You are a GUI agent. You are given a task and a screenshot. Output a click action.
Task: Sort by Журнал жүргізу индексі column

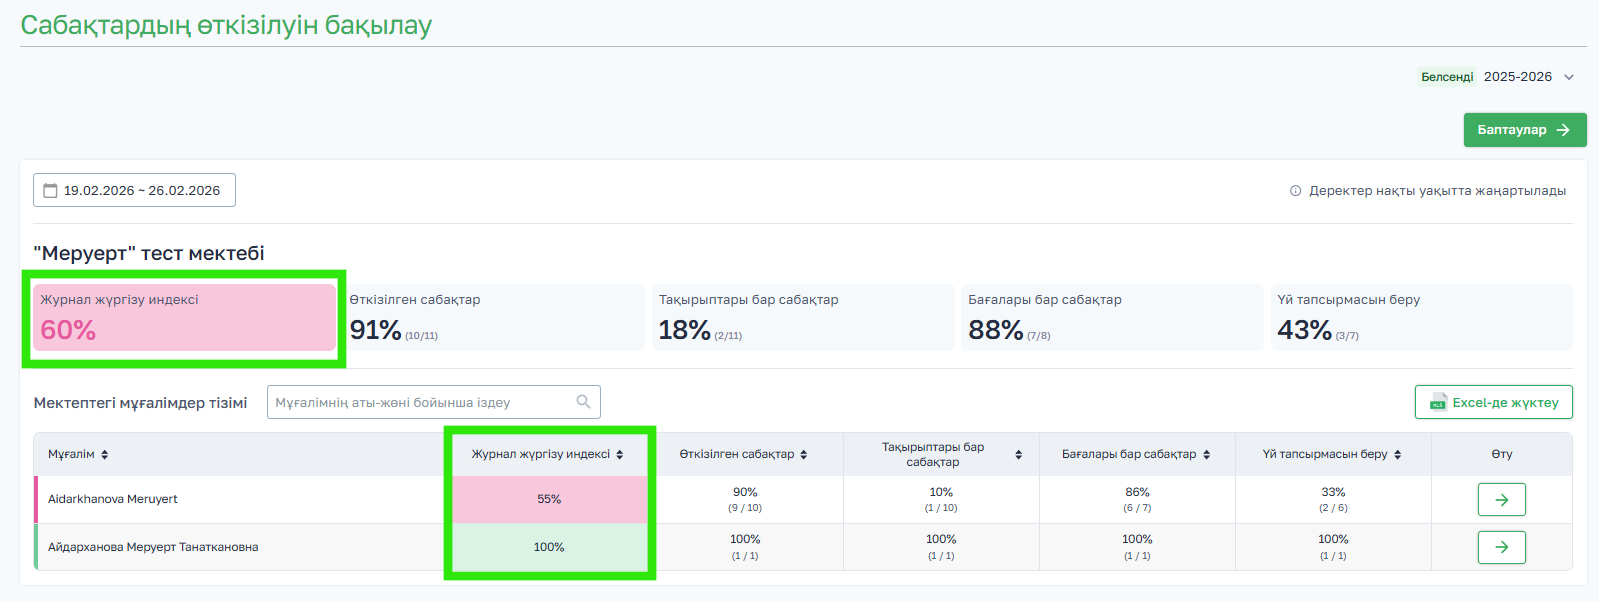[620, 455]
